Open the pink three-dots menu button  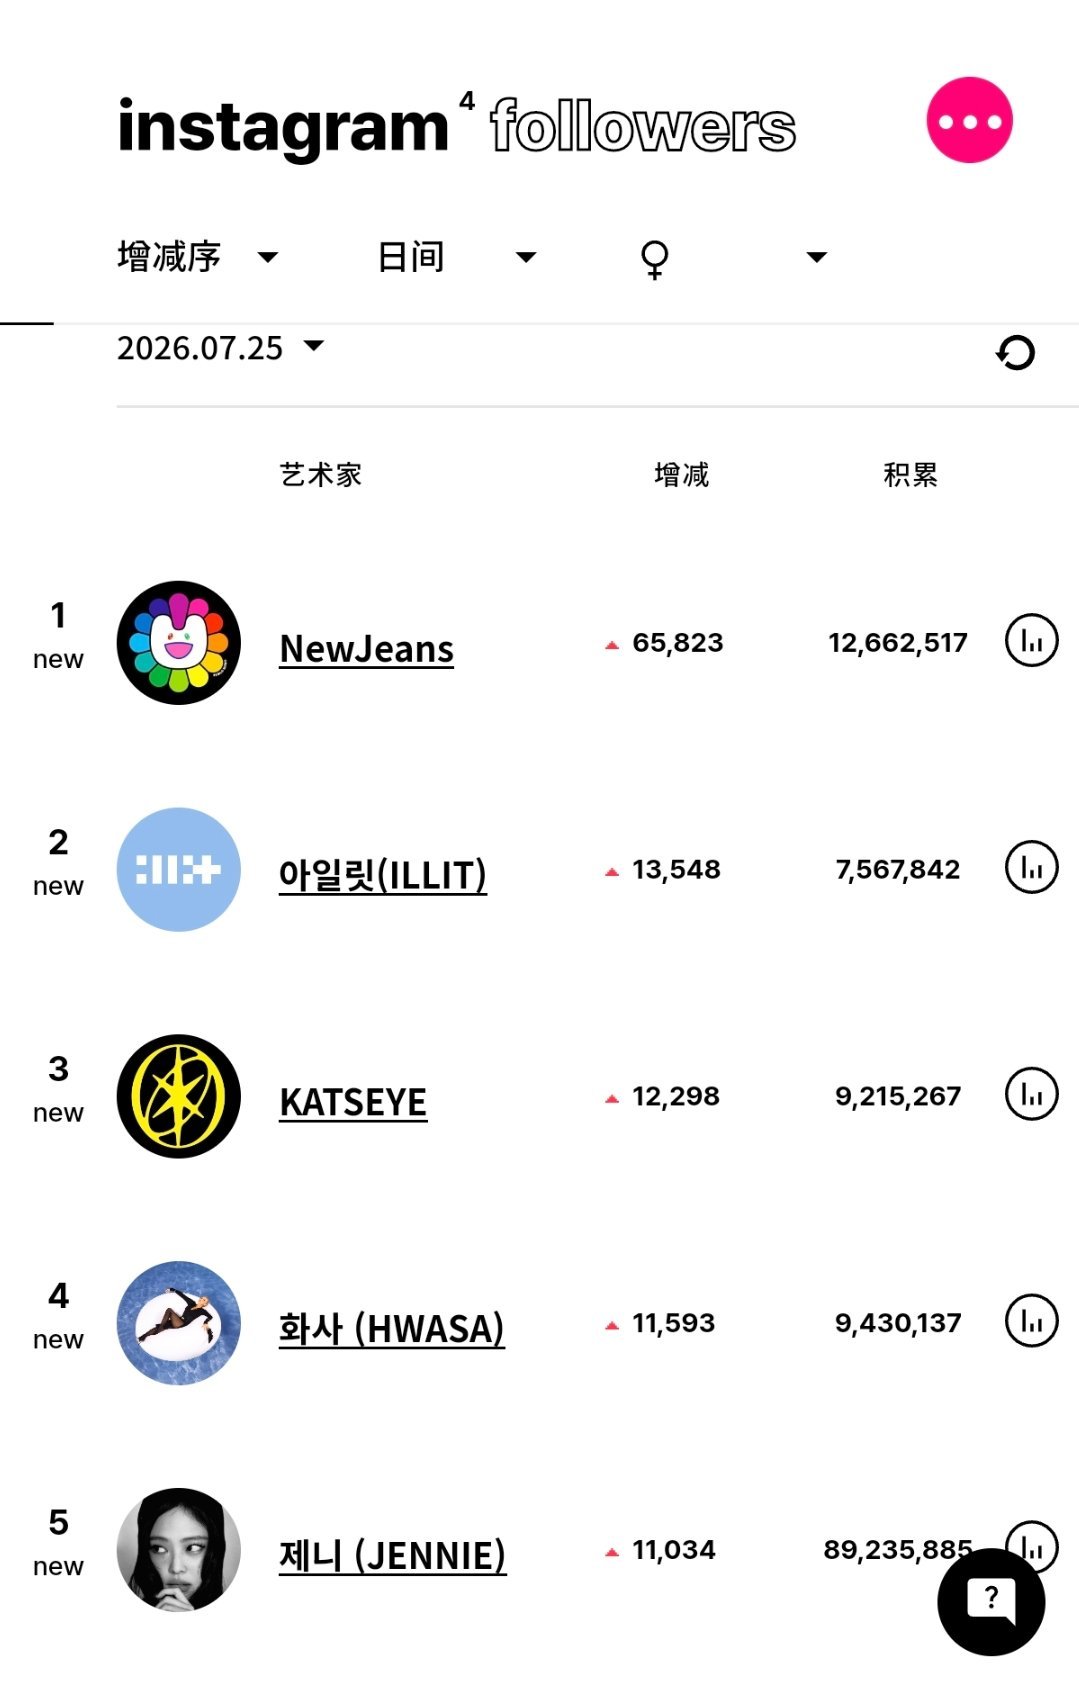tap(969, 120)
